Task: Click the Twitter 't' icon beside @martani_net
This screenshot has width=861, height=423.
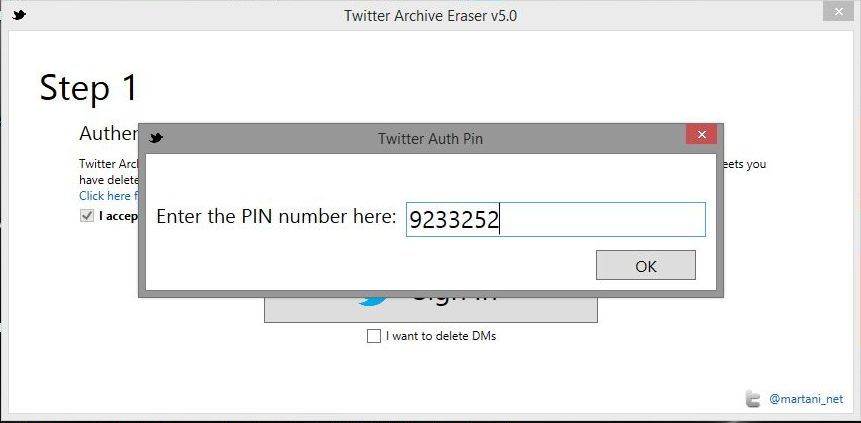Action: tap(753, 399)
